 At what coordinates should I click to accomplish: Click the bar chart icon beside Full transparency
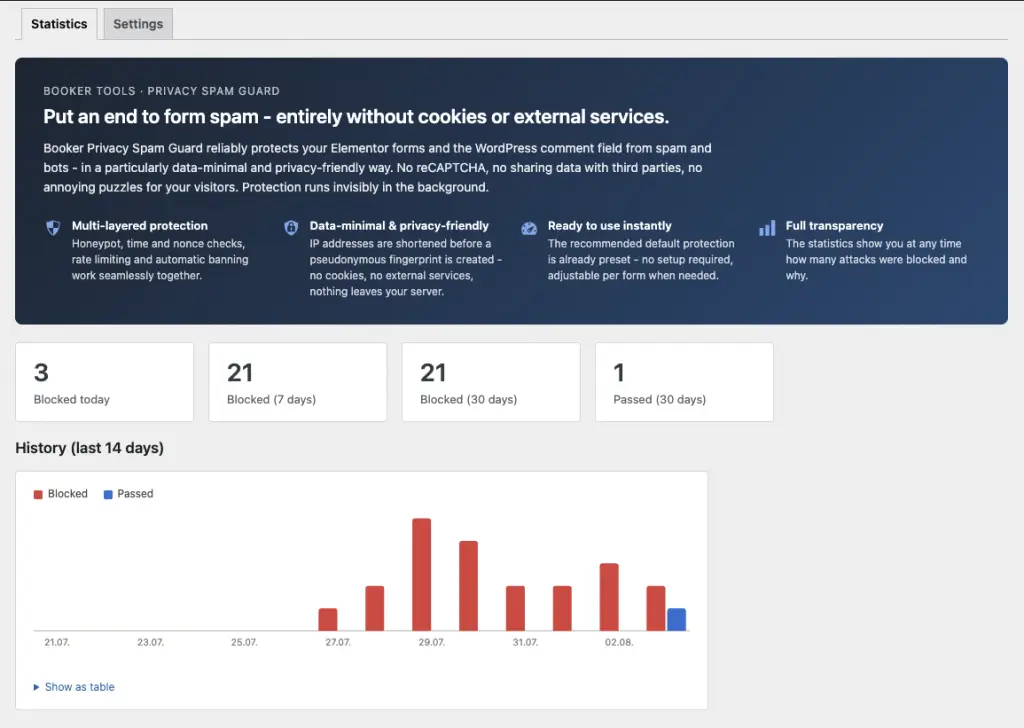[x=767, y=227]
